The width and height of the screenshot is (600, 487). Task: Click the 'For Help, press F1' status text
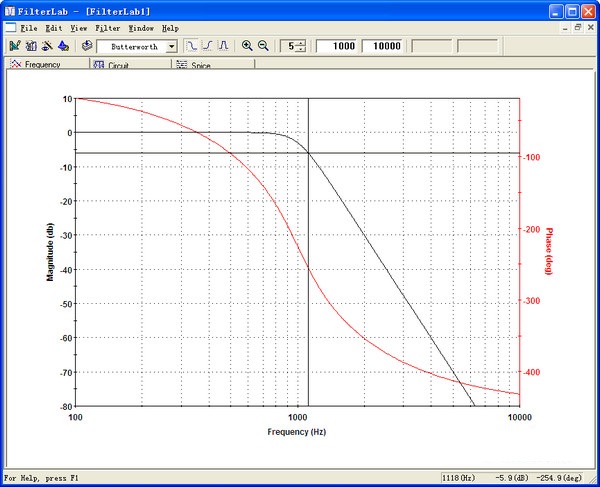tap(41, 478)
